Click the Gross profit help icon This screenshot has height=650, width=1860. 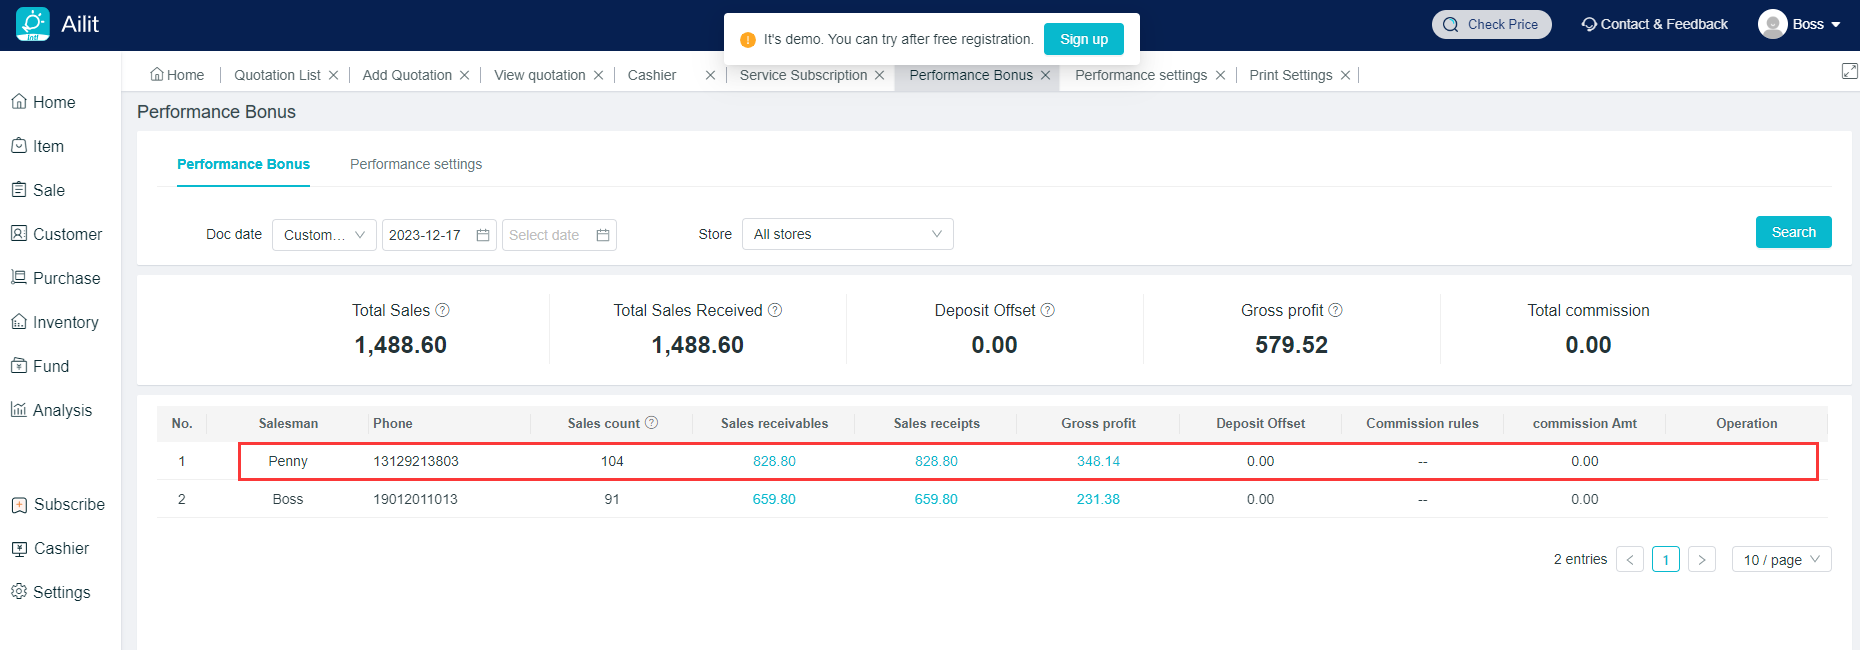tap(1335, 310)
